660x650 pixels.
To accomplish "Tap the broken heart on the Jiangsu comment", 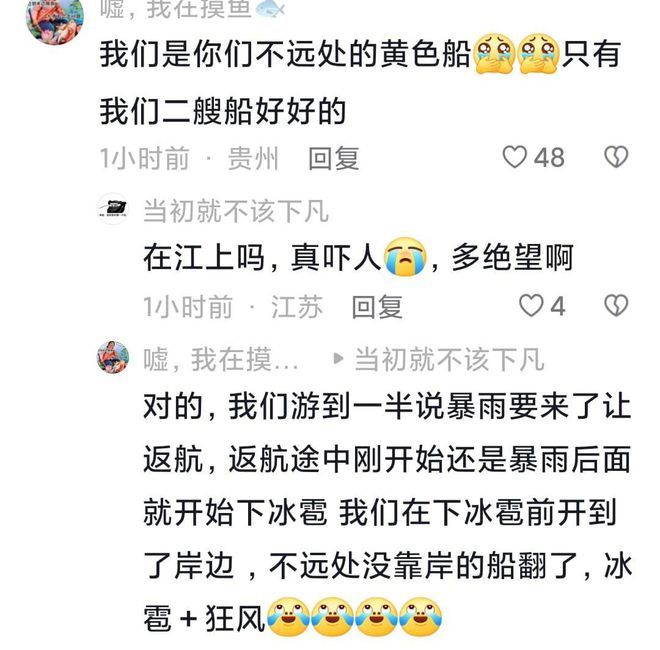I will (616, 305).
